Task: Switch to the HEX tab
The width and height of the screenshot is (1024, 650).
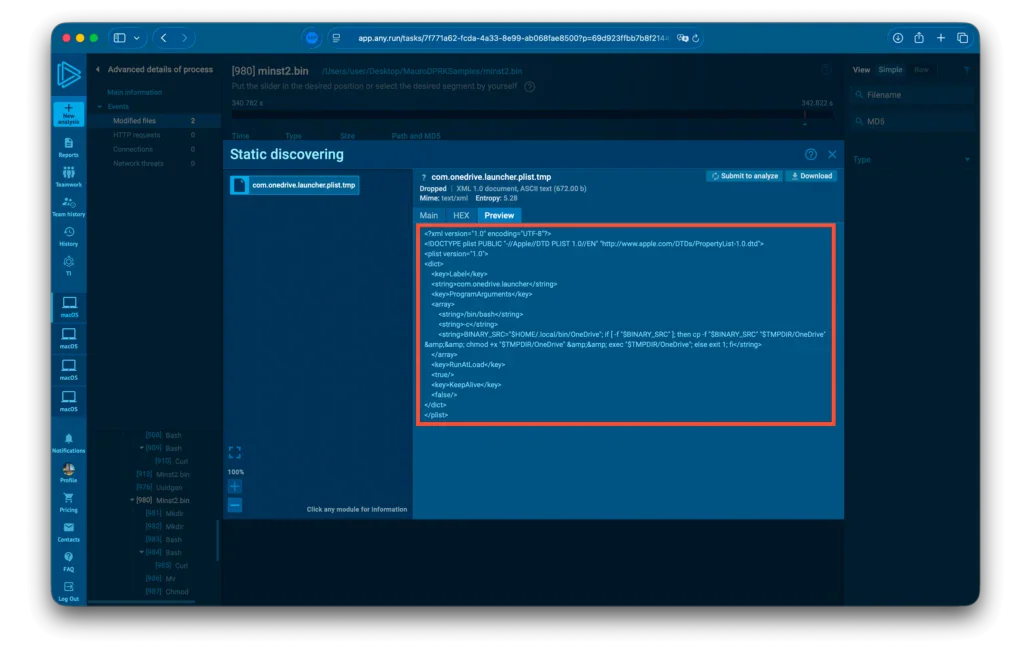Action: click(460, 215)
